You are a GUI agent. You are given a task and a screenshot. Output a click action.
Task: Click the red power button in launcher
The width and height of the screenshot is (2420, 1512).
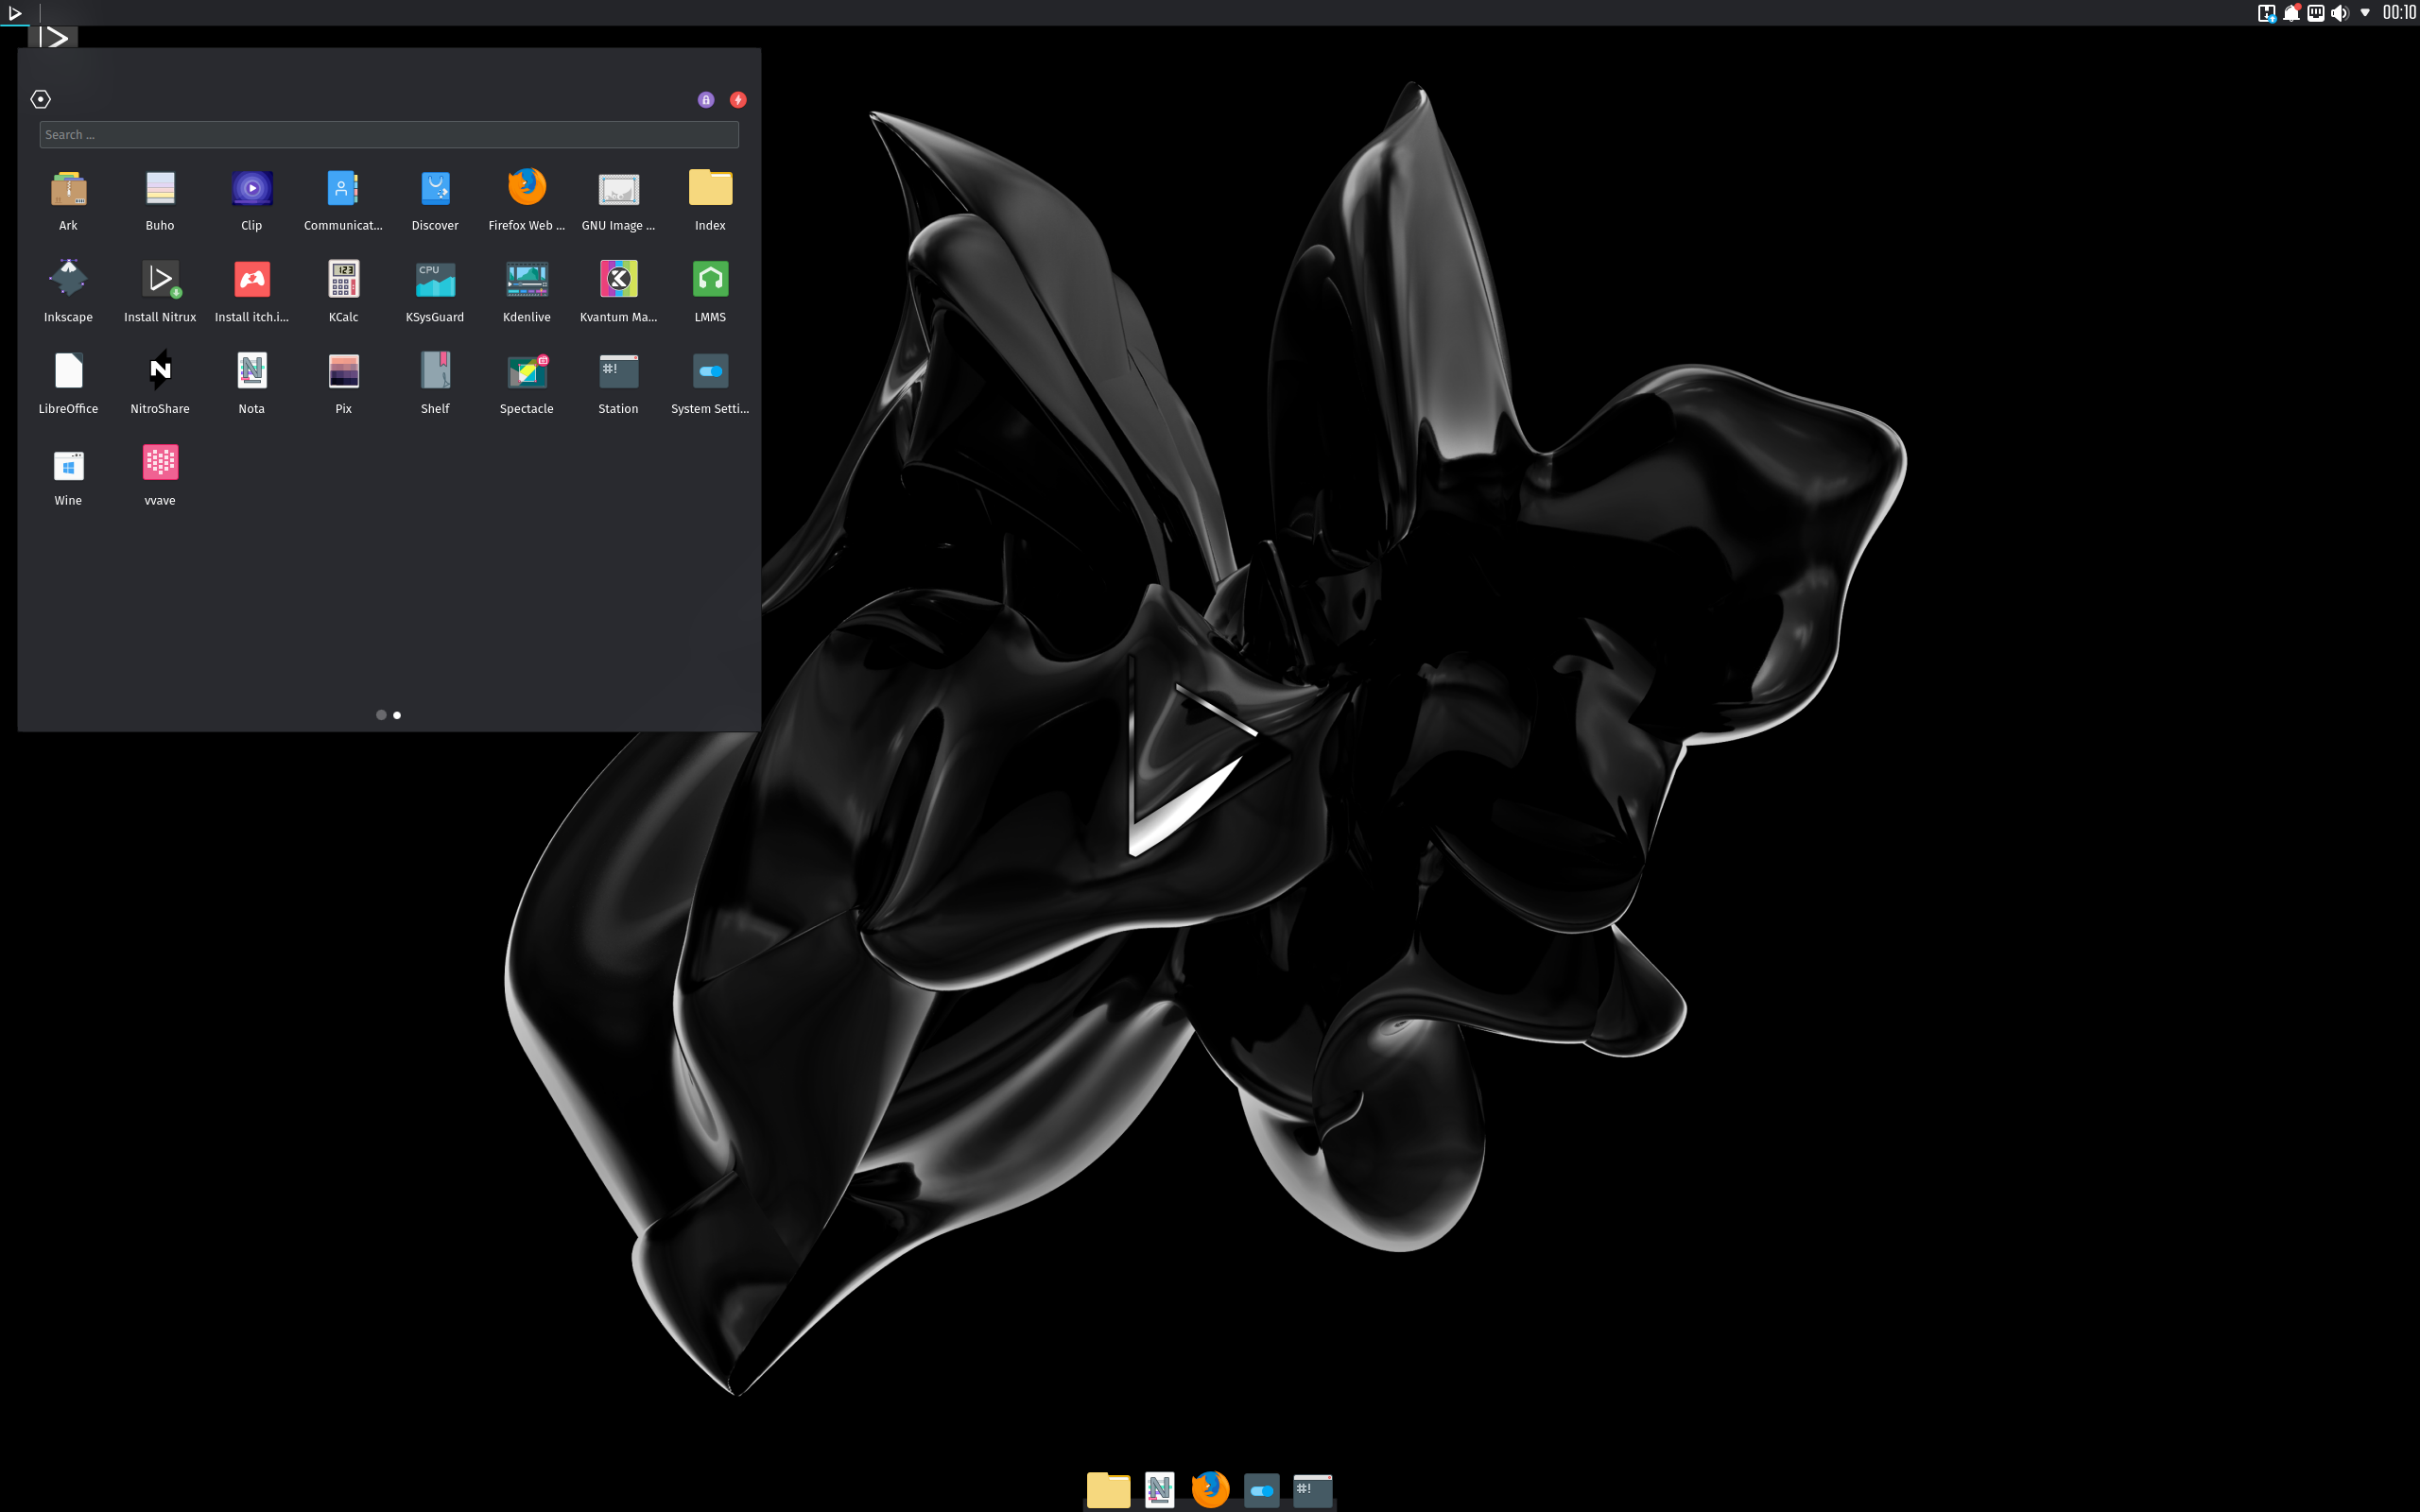[x=738, y=99]
